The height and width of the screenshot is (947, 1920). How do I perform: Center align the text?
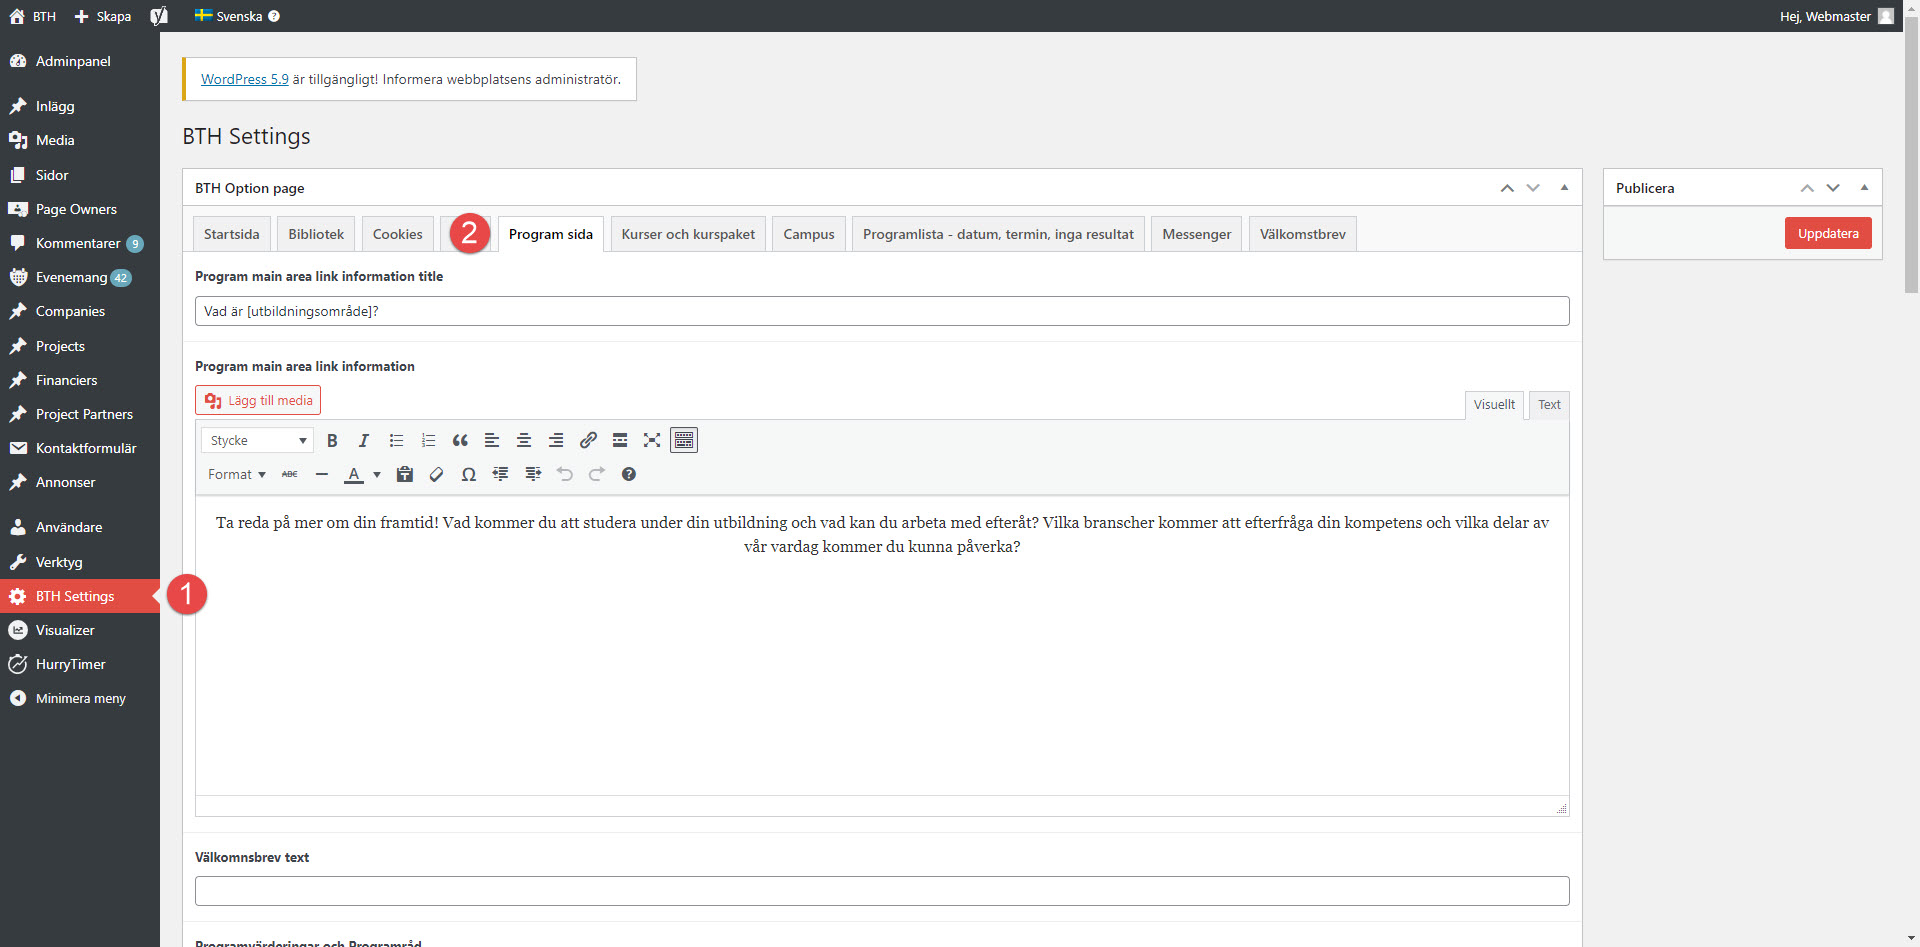pyautogui.click(x=524, y=440)
